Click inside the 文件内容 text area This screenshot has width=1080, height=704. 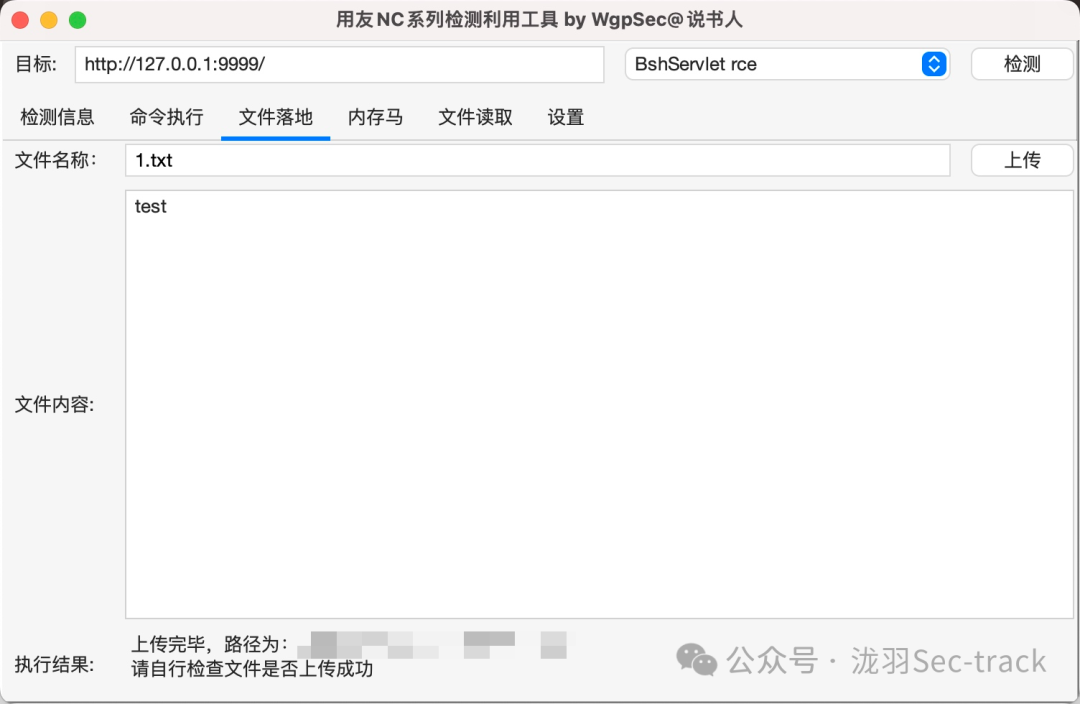599,404
